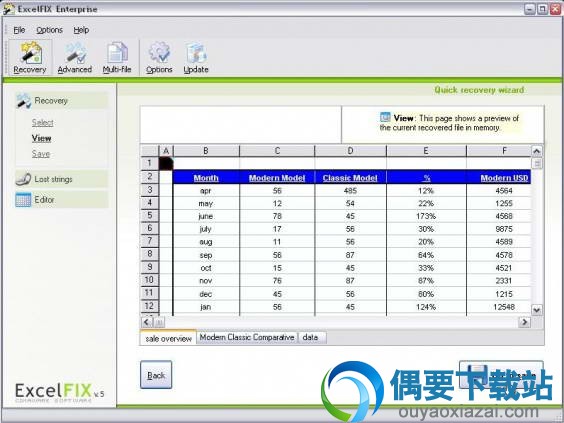Screen dimensions: 564x423
Task: Click the % column header link
Action: [427, 178]
